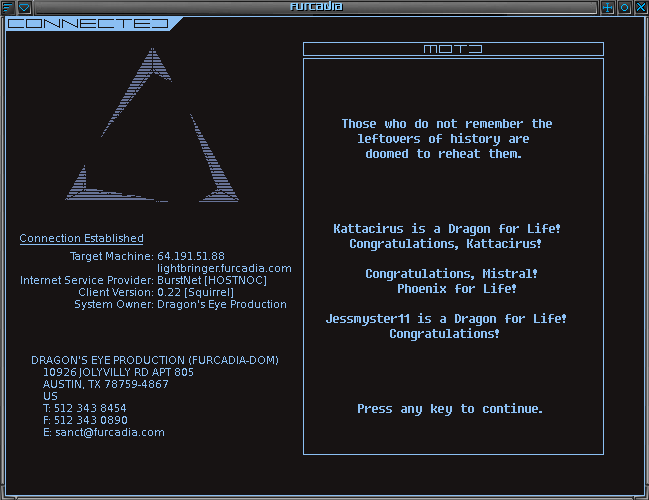Close the Furcadia window with the X

(641, 7)
